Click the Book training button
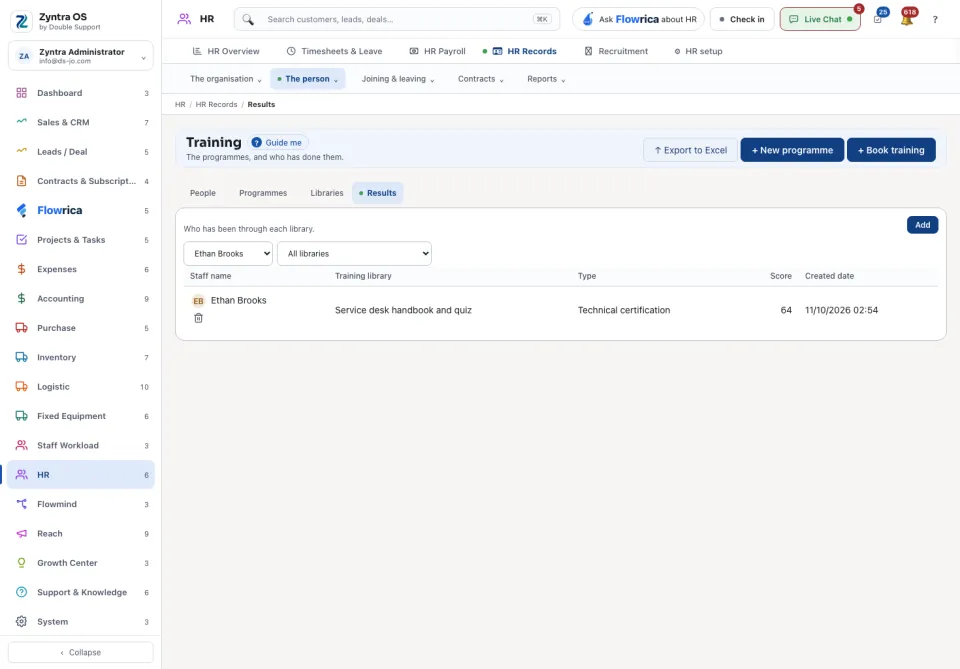Viewport: 960px width, 669px height. click(891, 150)
